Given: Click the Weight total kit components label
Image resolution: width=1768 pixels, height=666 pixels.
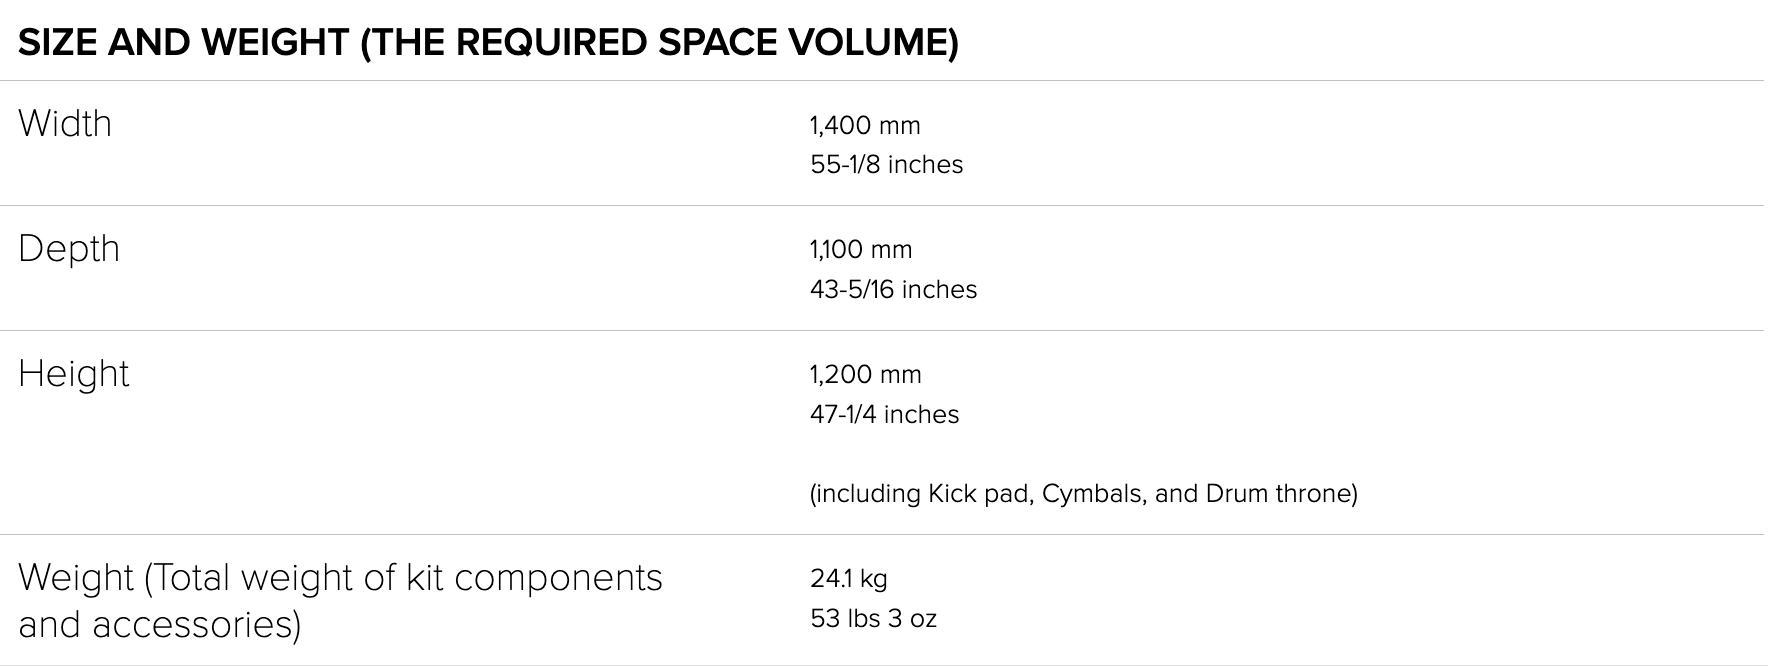Looking at the screenshot, I should pos(340,578).
